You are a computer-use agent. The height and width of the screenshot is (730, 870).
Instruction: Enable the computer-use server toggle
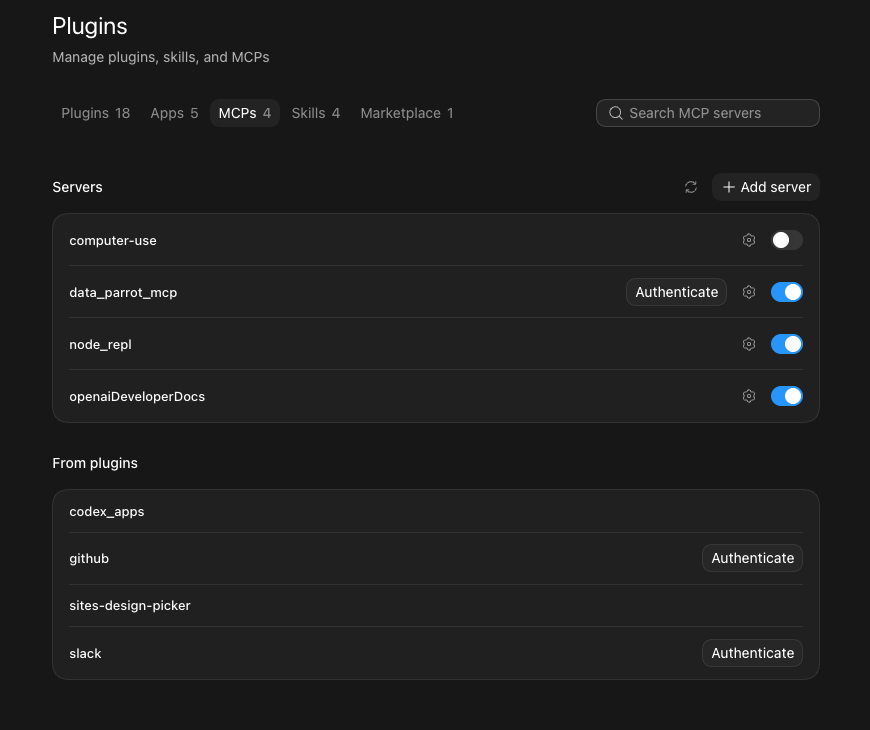787,240
